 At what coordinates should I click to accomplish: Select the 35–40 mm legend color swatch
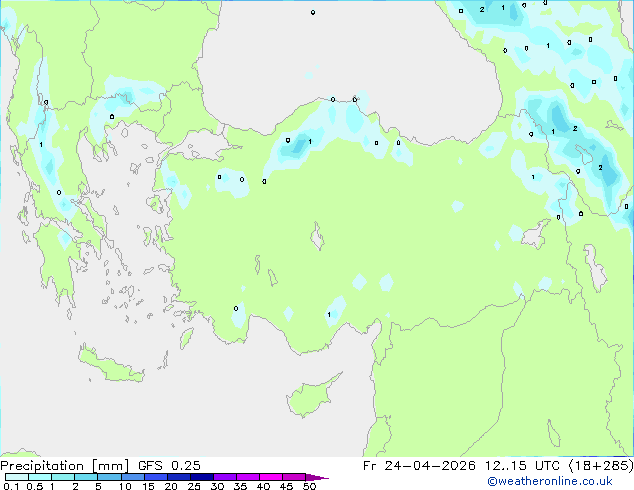point(247,477)
